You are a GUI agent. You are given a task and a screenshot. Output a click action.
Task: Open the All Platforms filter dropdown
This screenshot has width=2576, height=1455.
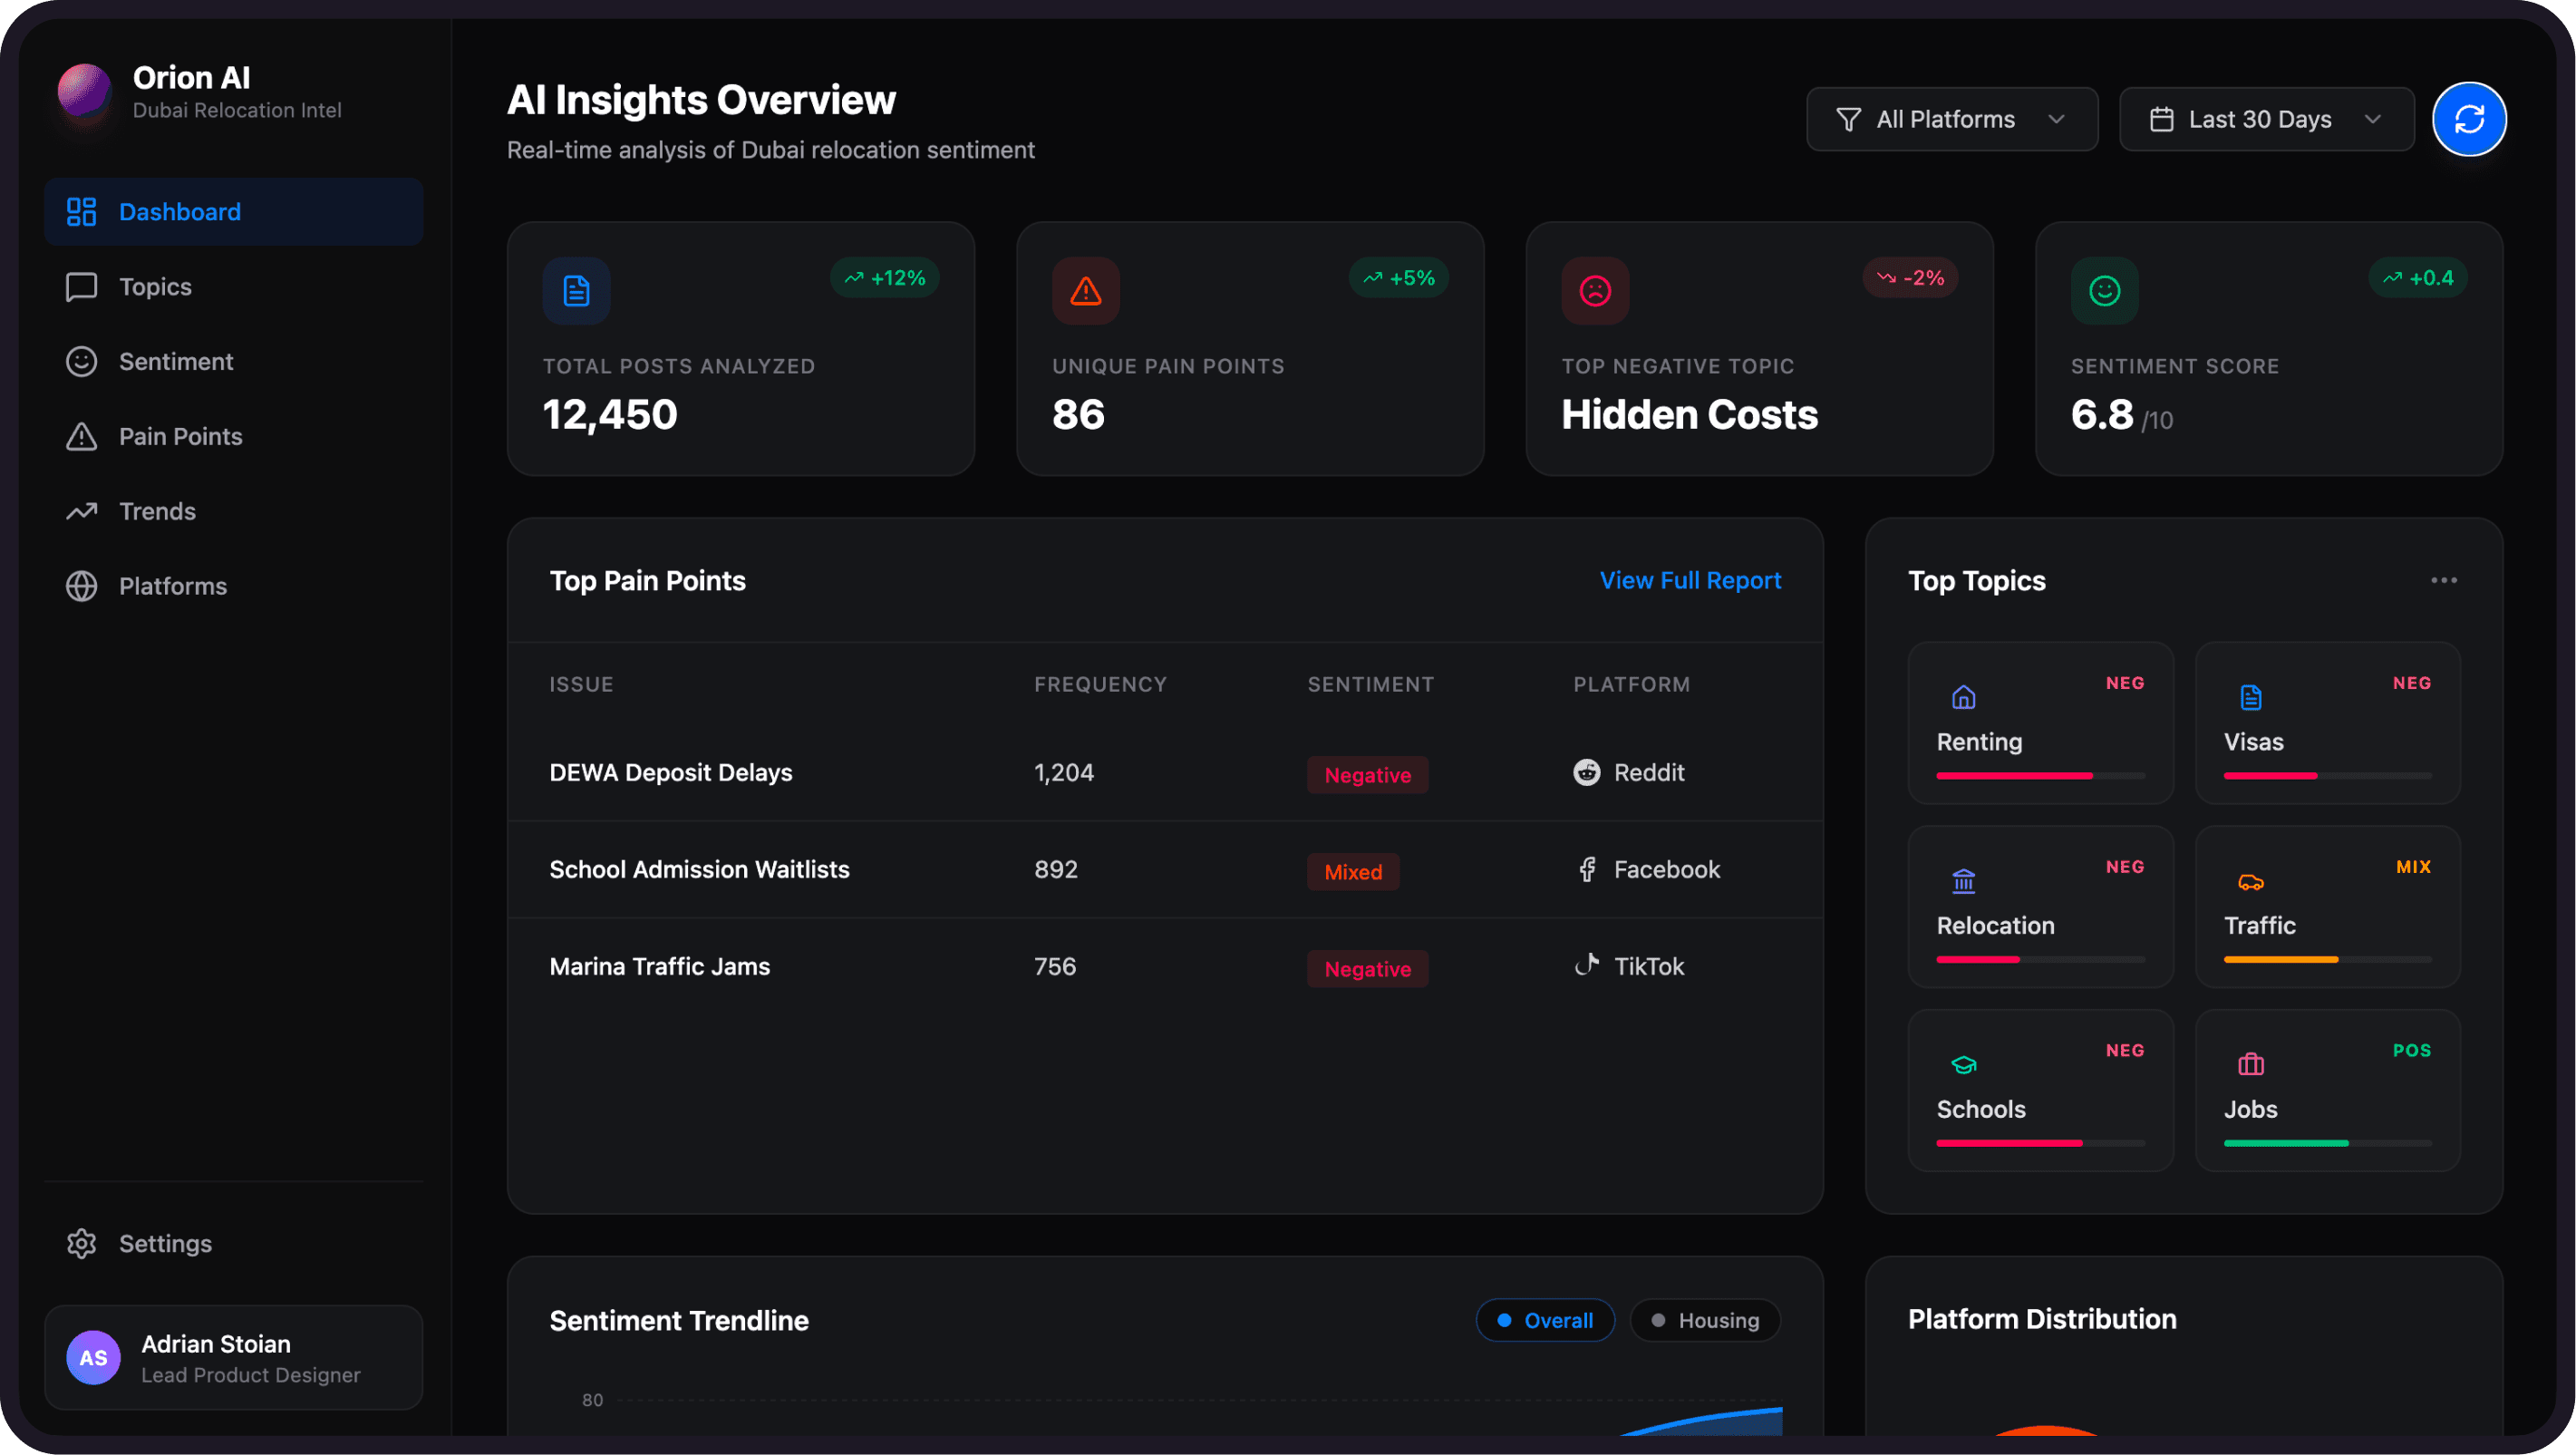click(x=1951, y=119)
